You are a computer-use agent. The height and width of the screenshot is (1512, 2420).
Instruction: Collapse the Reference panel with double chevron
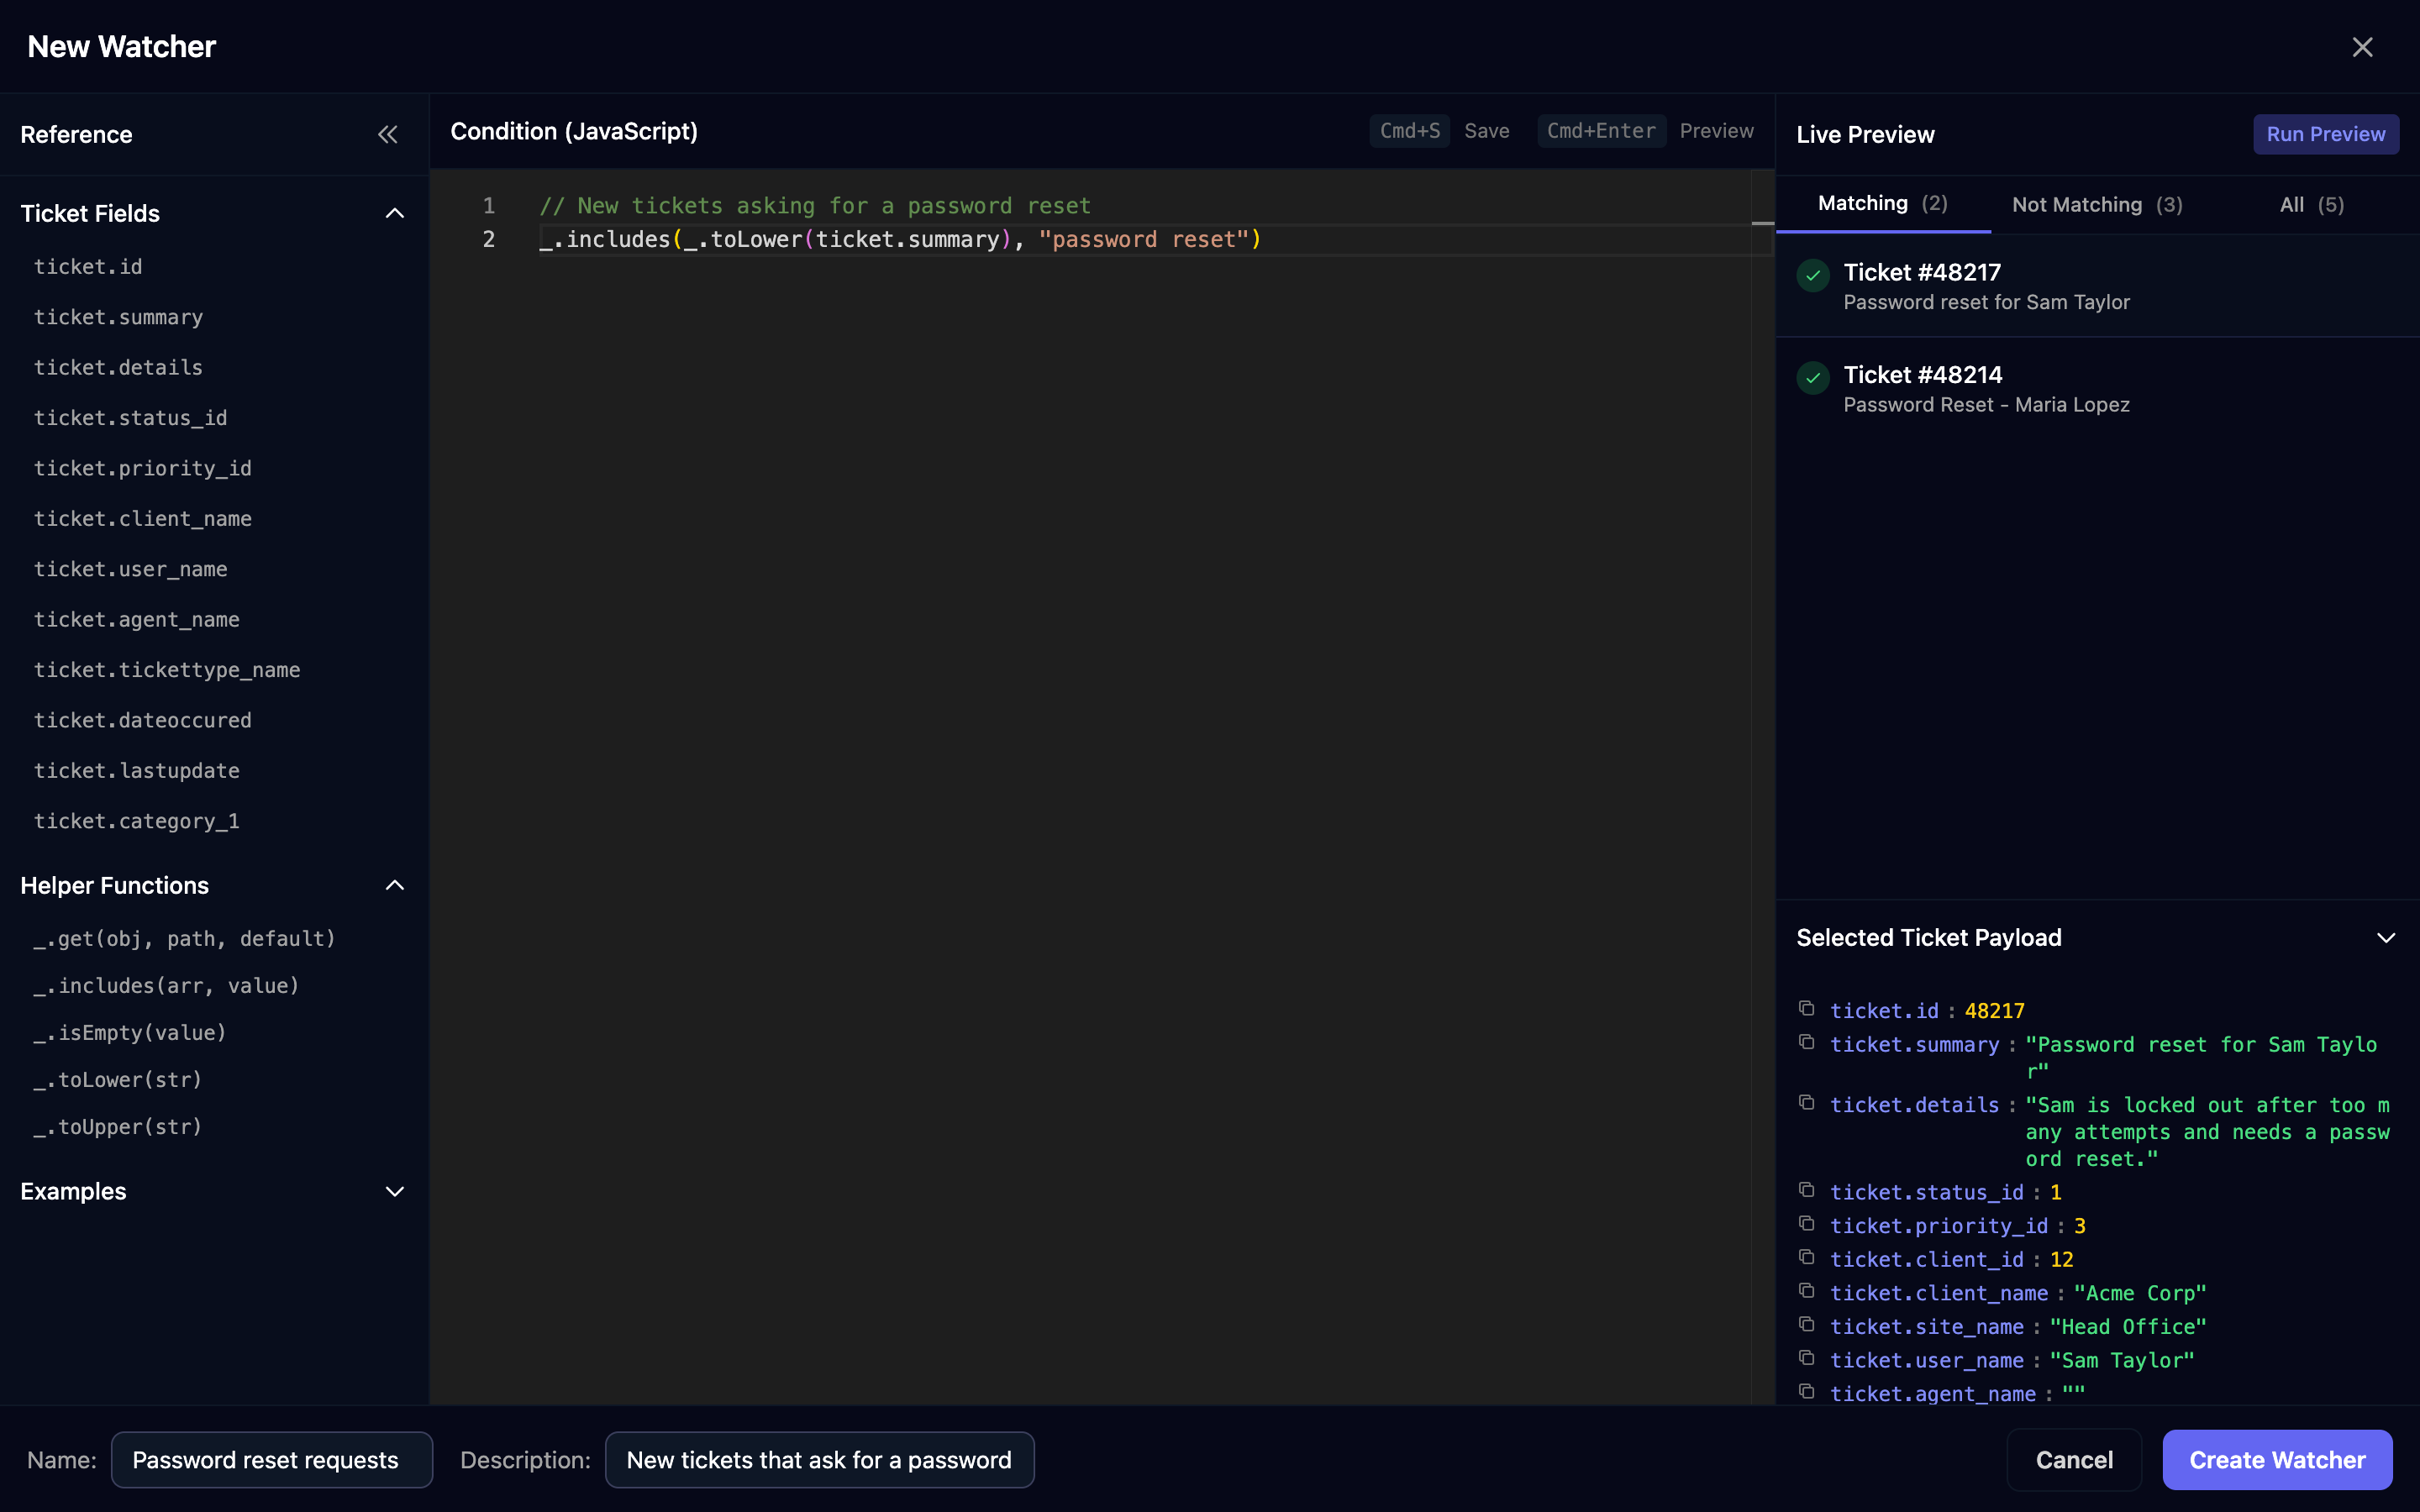(x=388, y=134)
